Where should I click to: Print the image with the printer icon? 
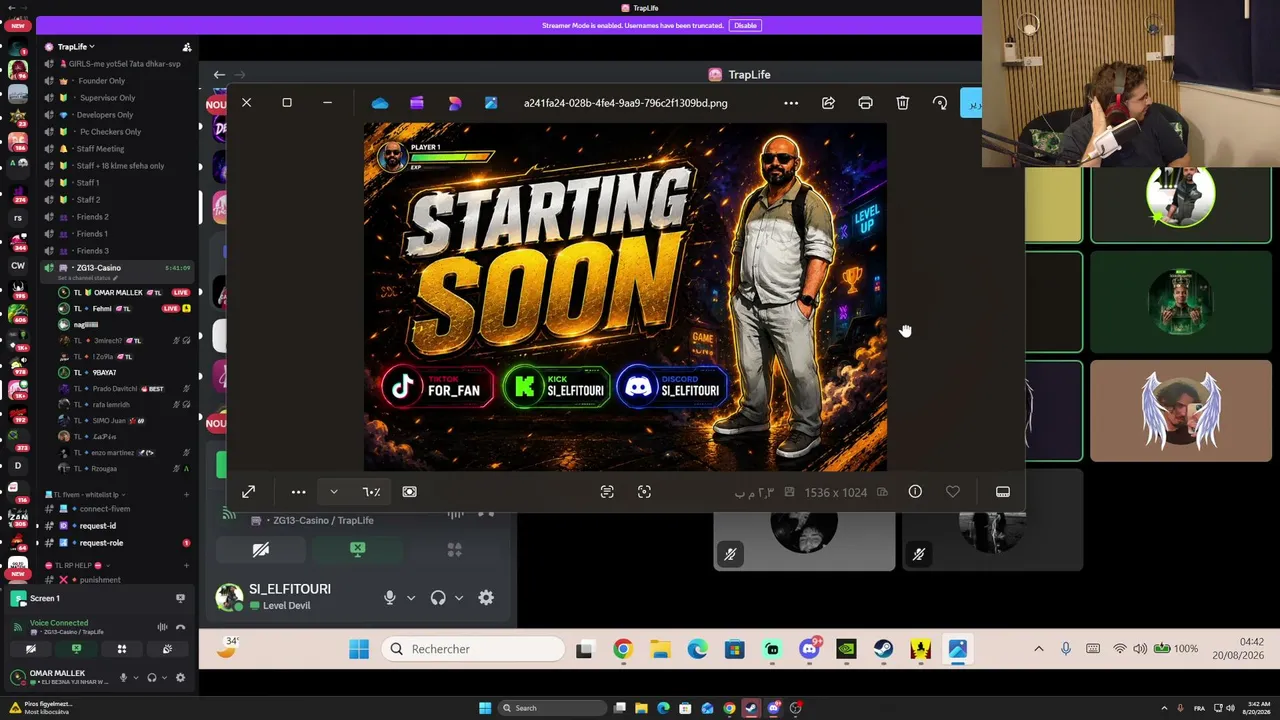tap(865, 103)
